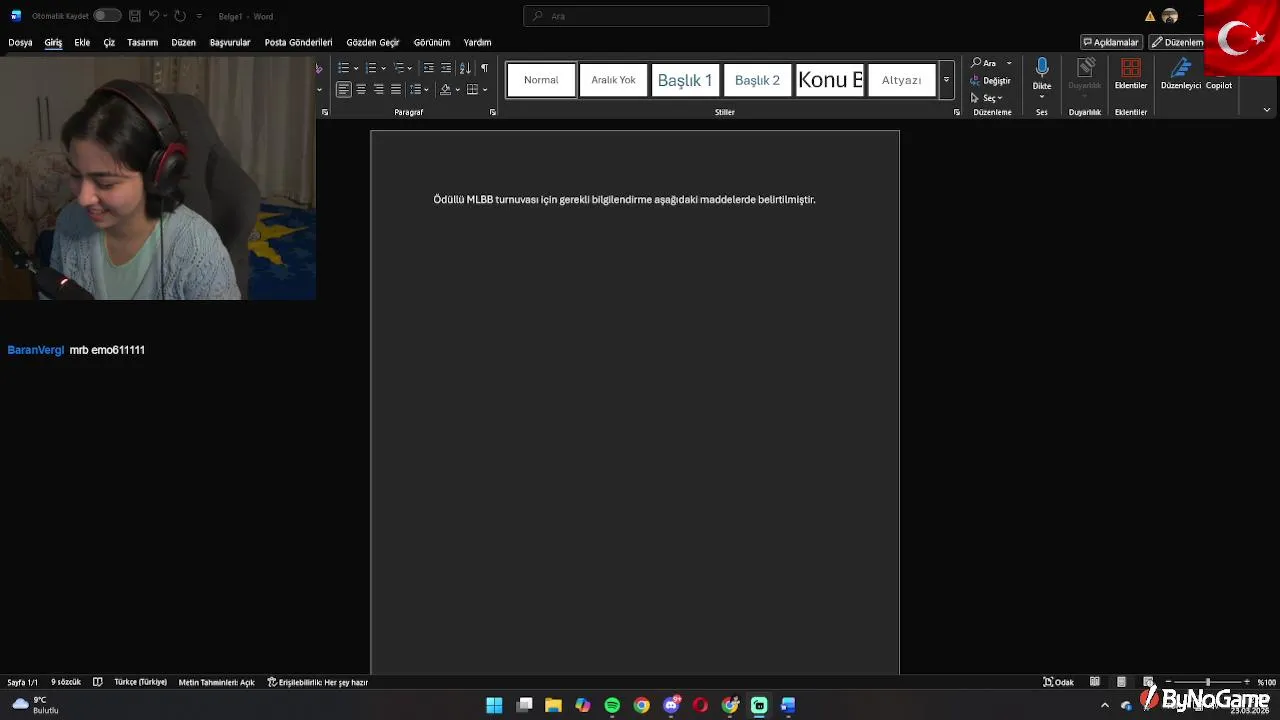The width and height of the screenshot is (1280, 720).
Task: Click the zoom out minus button
Action: [1167, 682]
